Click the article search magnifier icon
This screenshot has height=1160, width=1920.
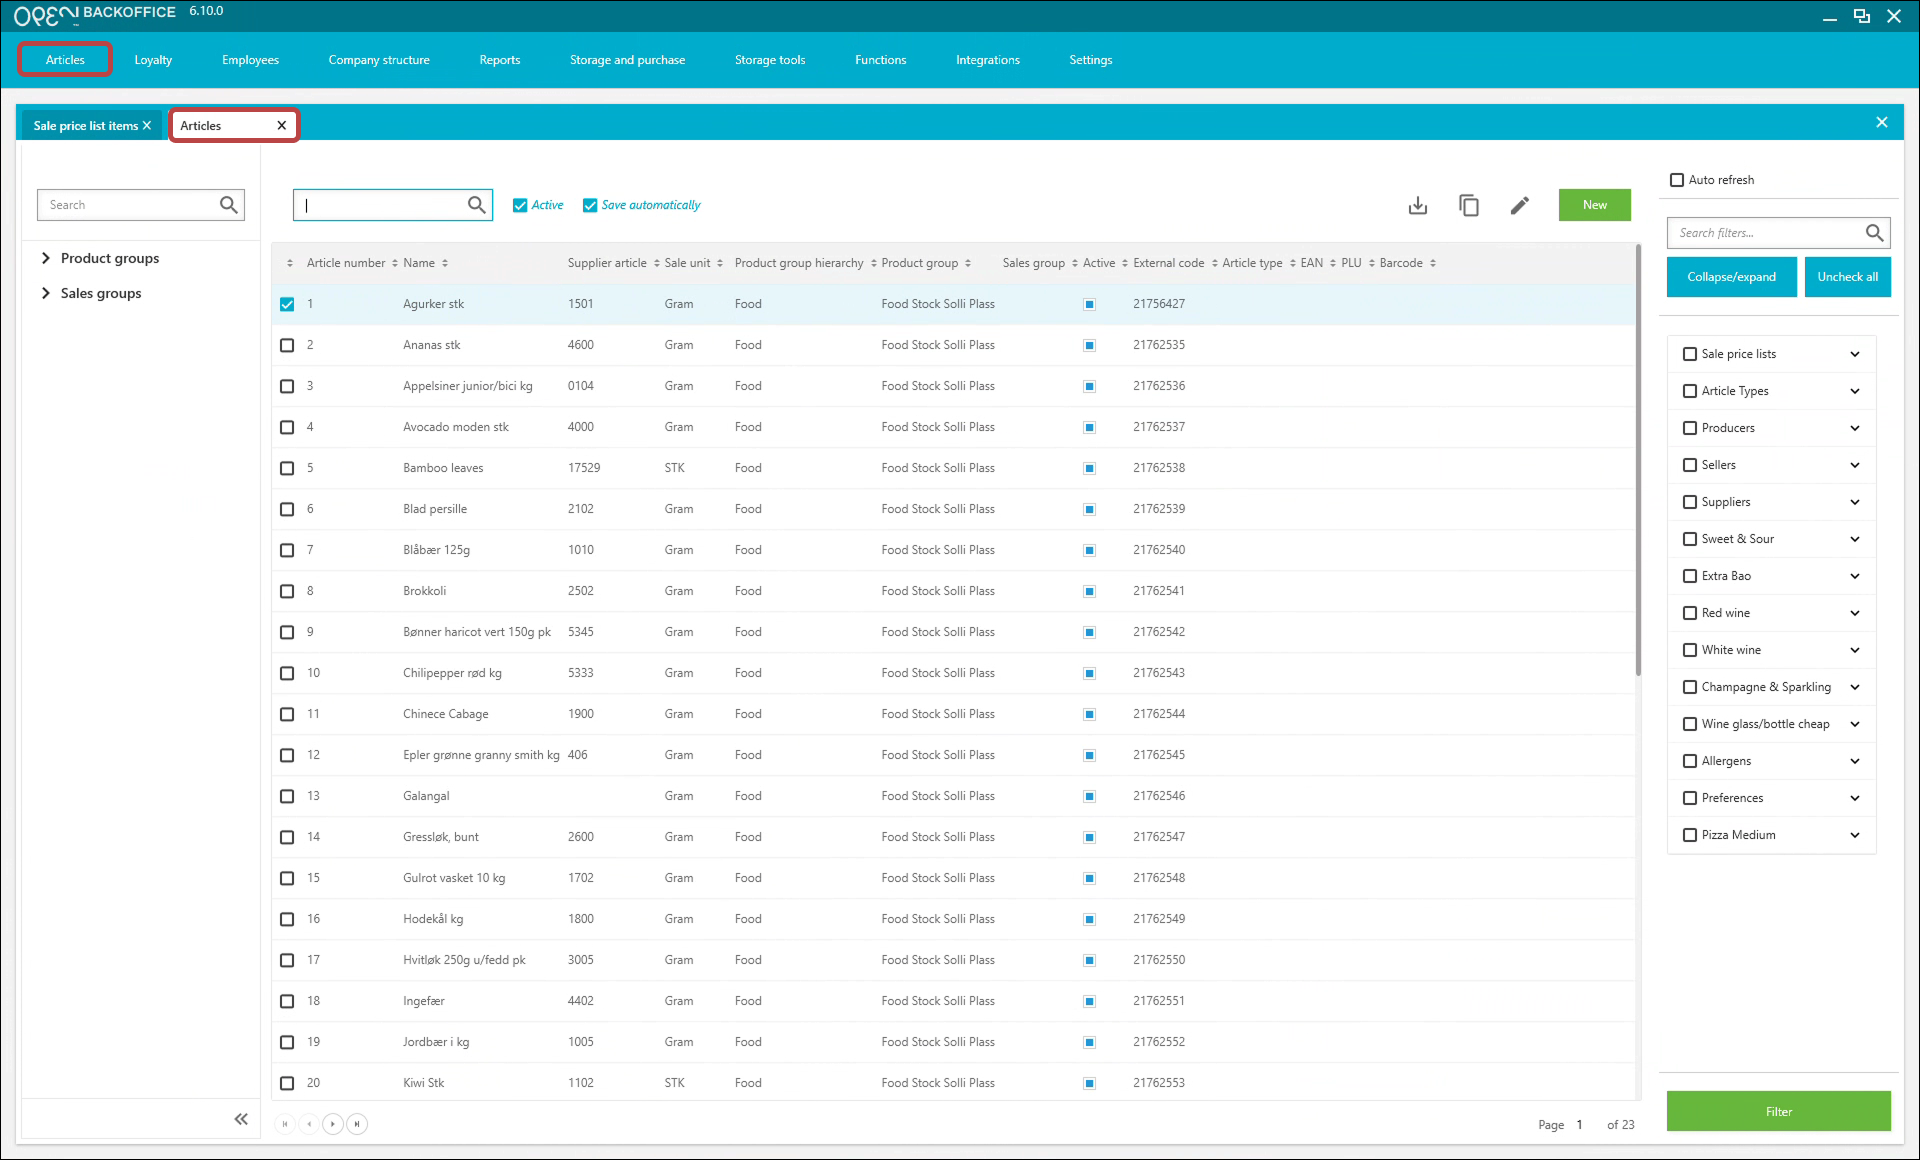(x=477, y=205)
